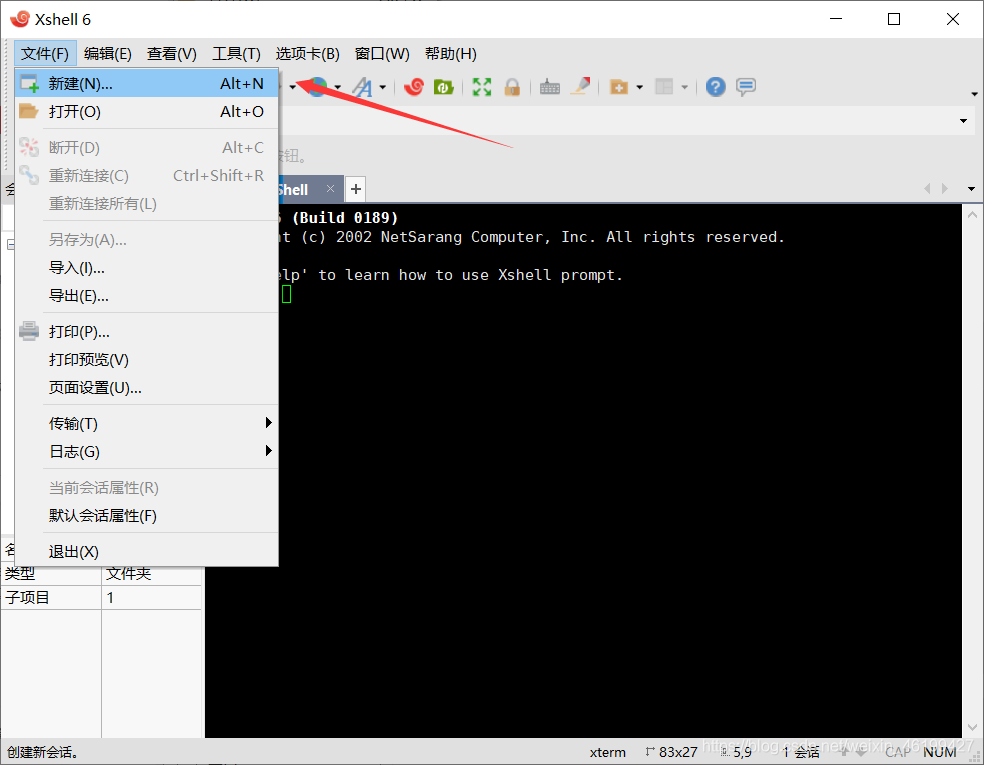Open the font selection tool icon
984x765 pixels.
click(363, 87)
